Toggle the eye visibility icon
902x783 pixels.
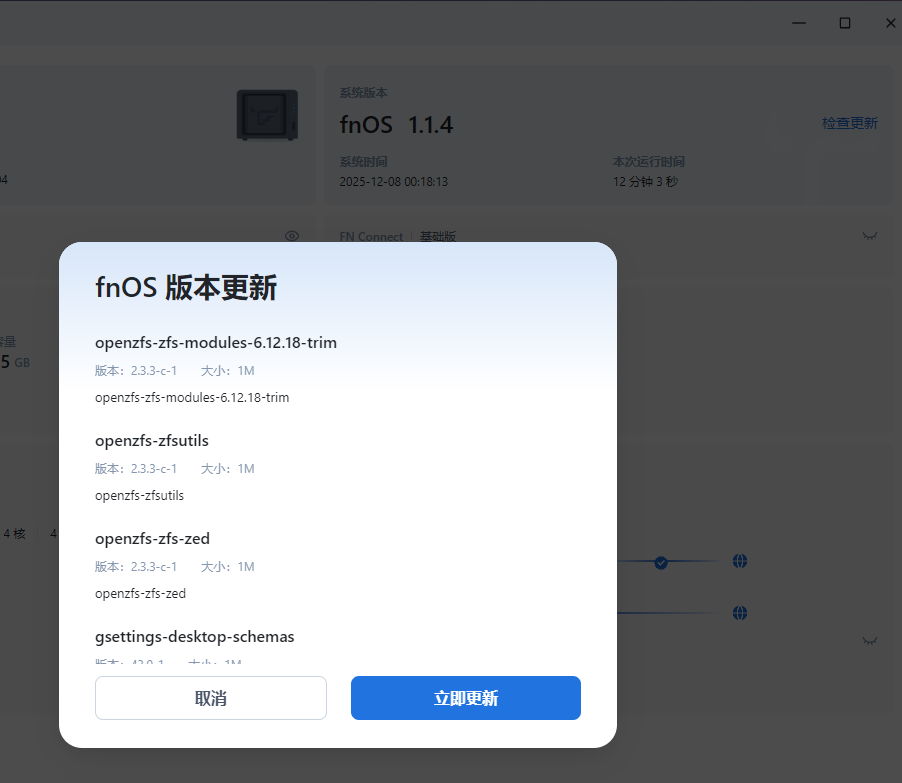(292, 236)
